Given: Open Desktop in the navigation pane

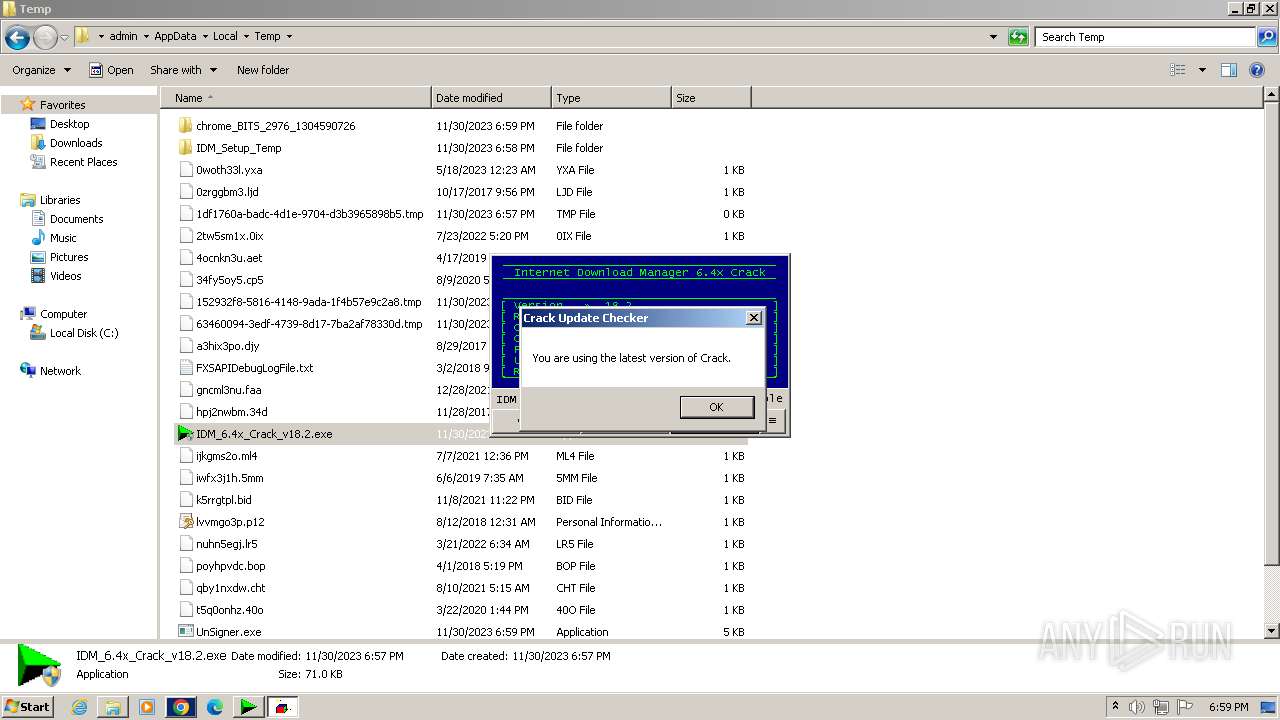Looking at the screenshot, I should click(69, 124).
